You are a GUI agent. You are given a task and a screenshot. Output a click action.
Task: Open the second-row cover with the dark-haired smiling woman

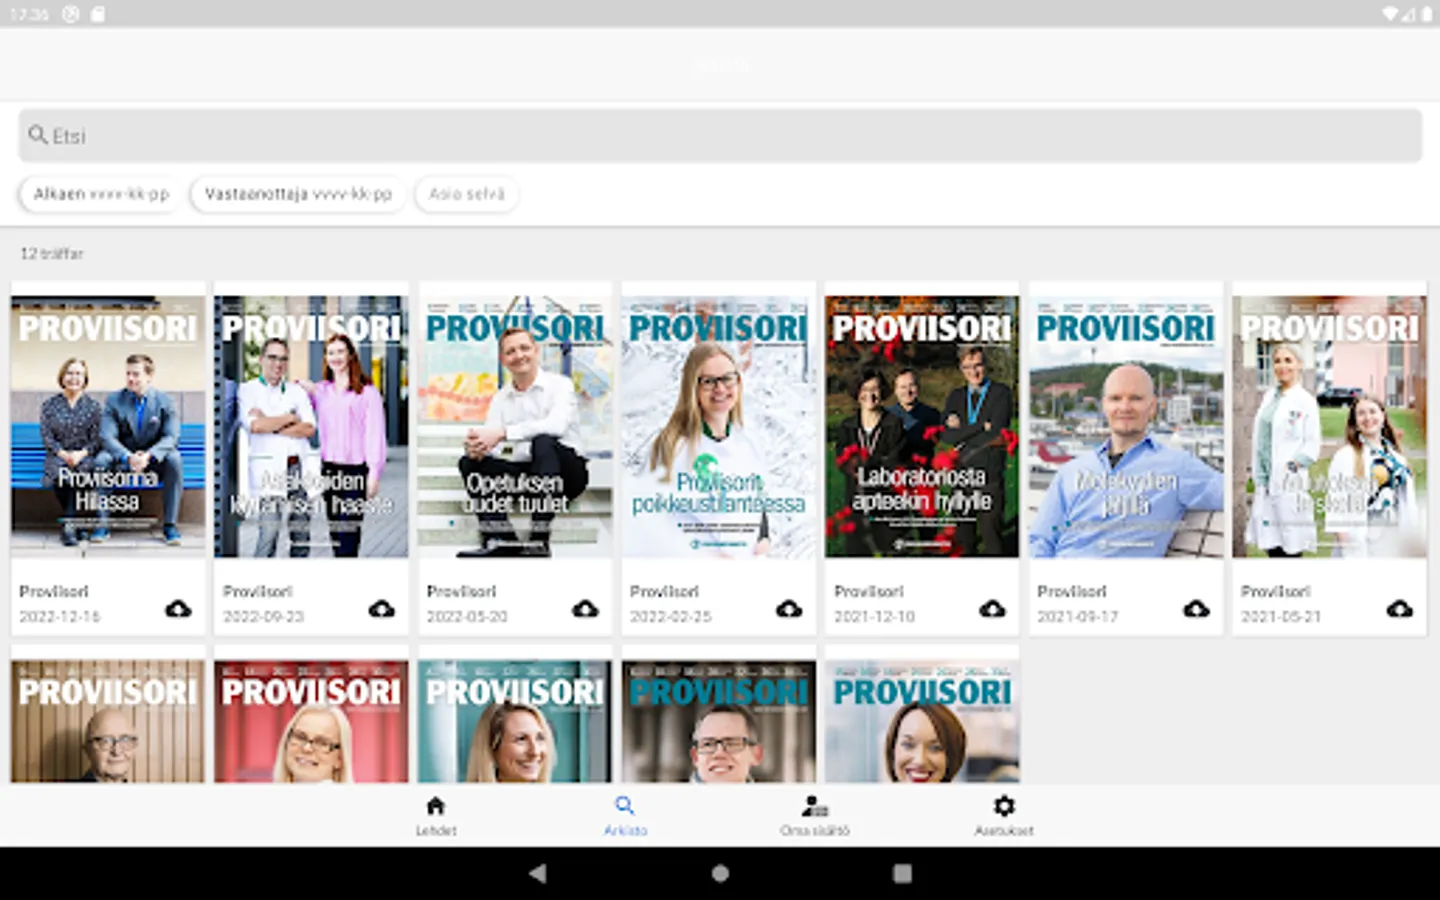pos(922,720)
